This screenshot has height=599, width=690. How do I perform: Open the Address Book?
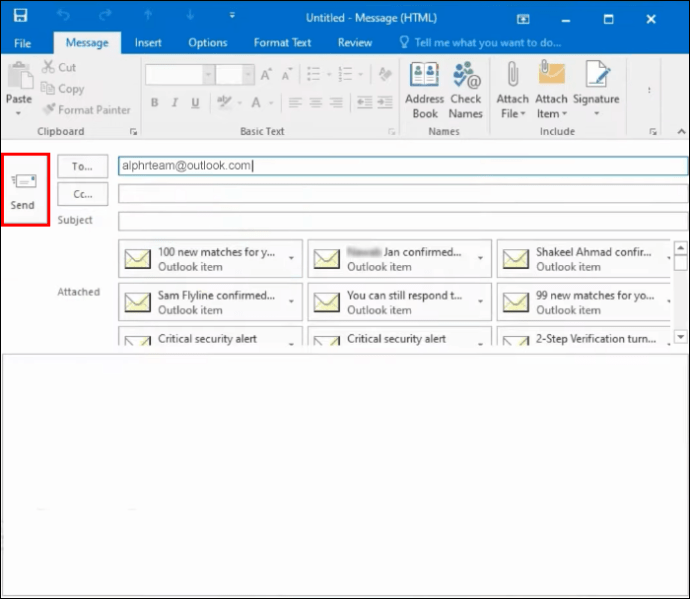[424, 89]
